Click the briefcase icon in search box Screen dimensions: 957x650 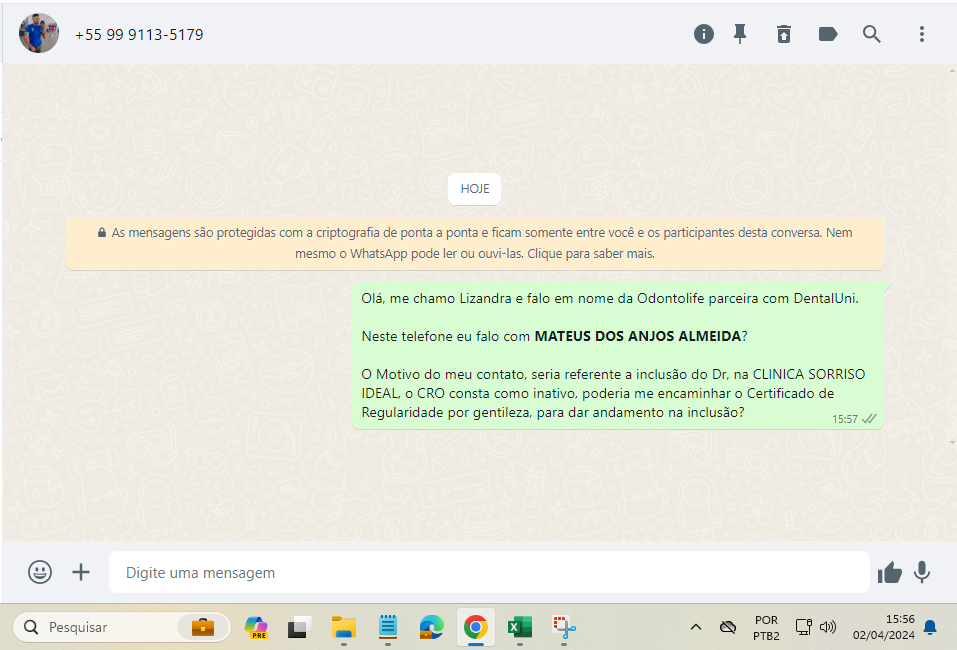(x=203, y=627)
